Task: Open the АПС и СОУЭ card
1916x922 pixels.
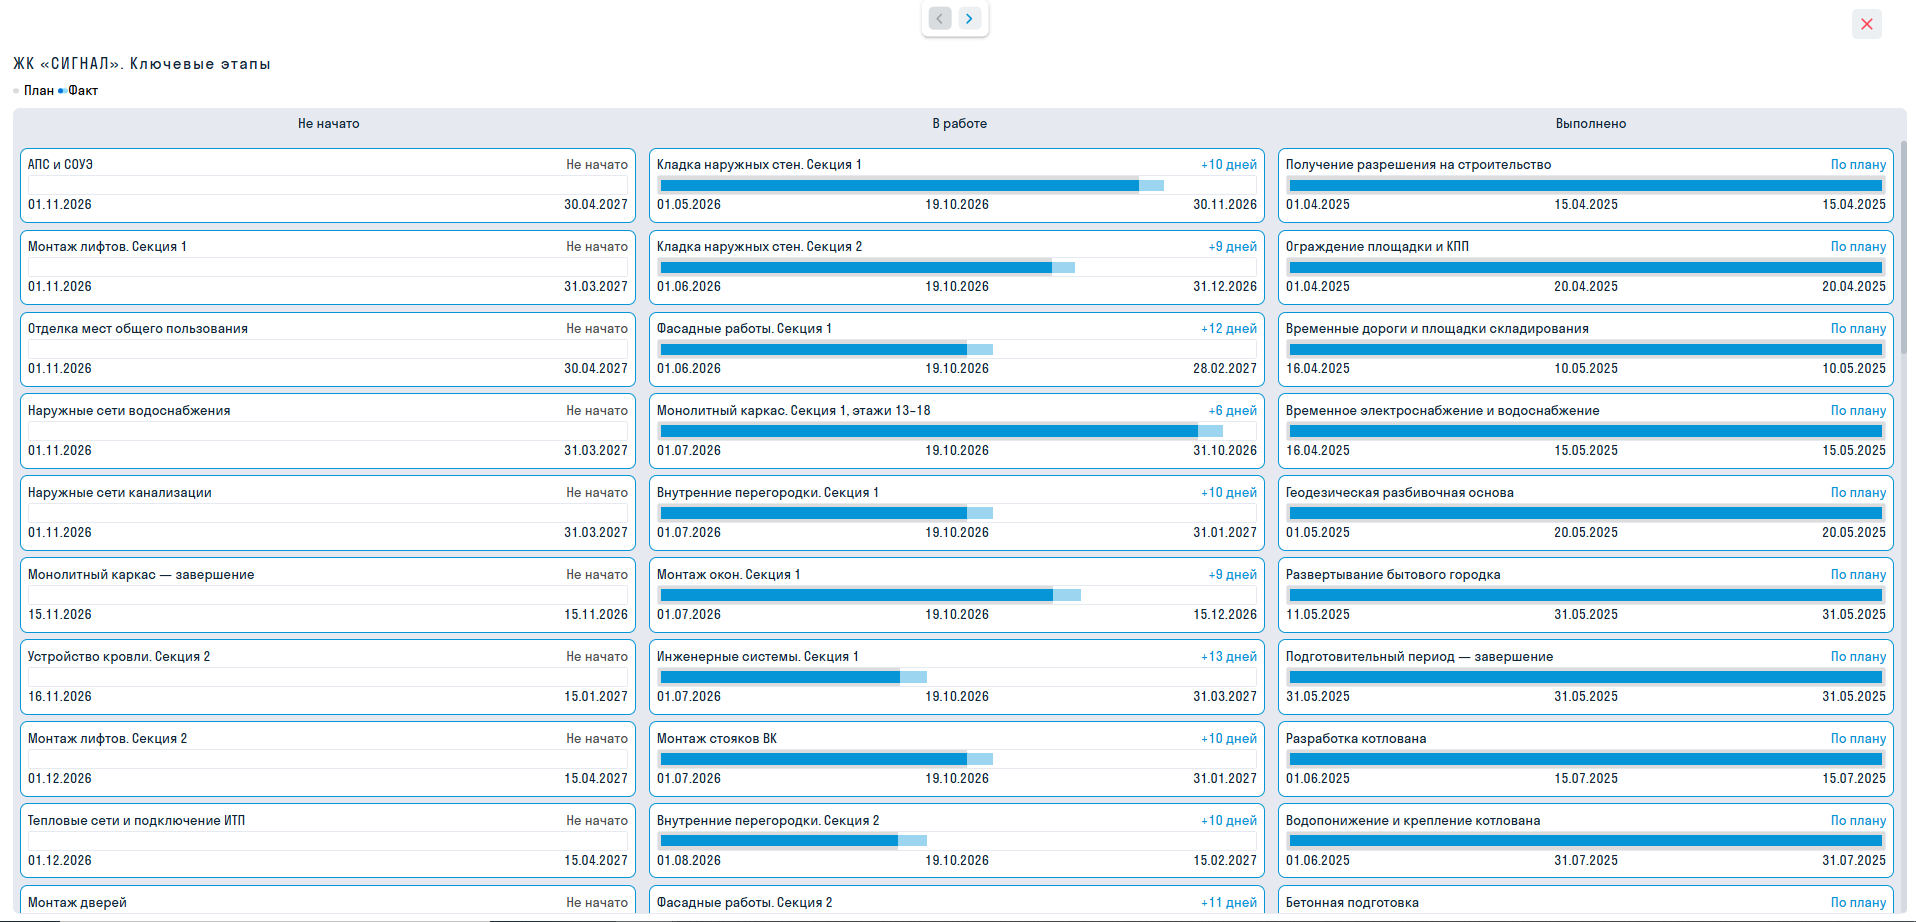Action: point(328,185)
